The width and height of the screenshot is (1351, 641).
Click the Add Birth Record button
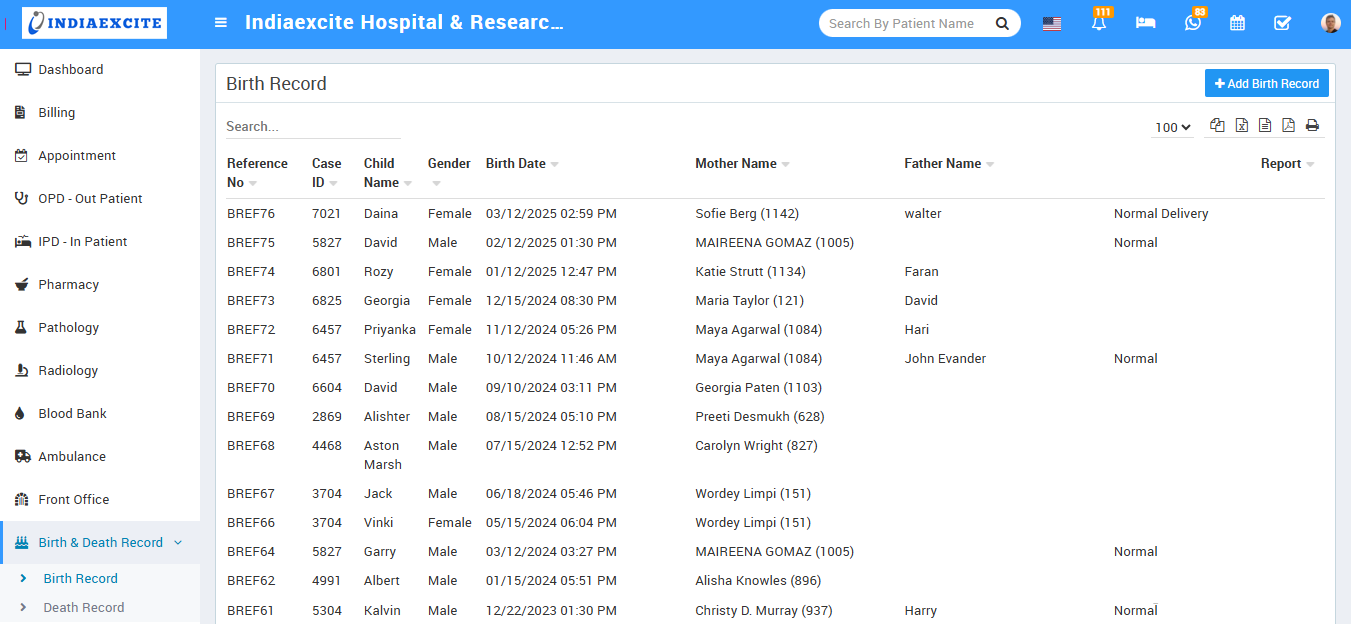coord(1266,84)
